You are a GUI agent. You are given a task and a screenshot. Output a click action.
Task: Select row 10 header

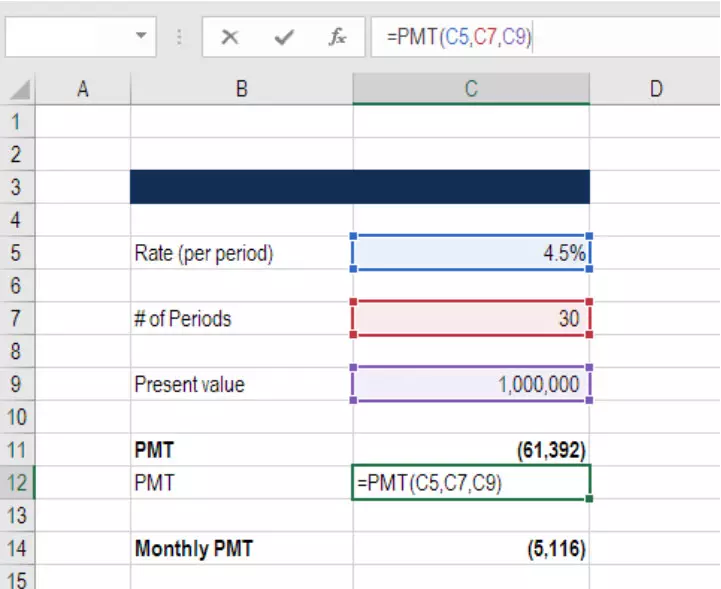pos(17,417)
